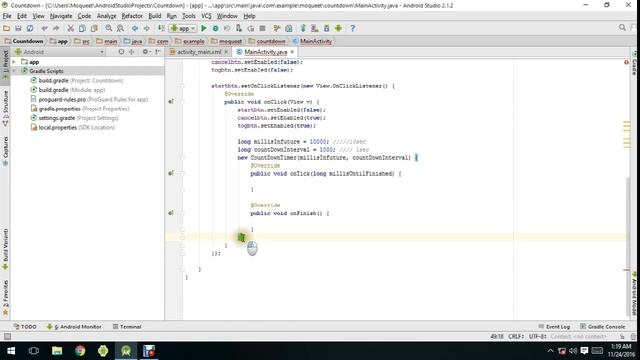Click the Paste icon in toolbar
Image resolution: width=640 pixels, height=360 pixels.
pyautogui.click(x=94, y=28)
